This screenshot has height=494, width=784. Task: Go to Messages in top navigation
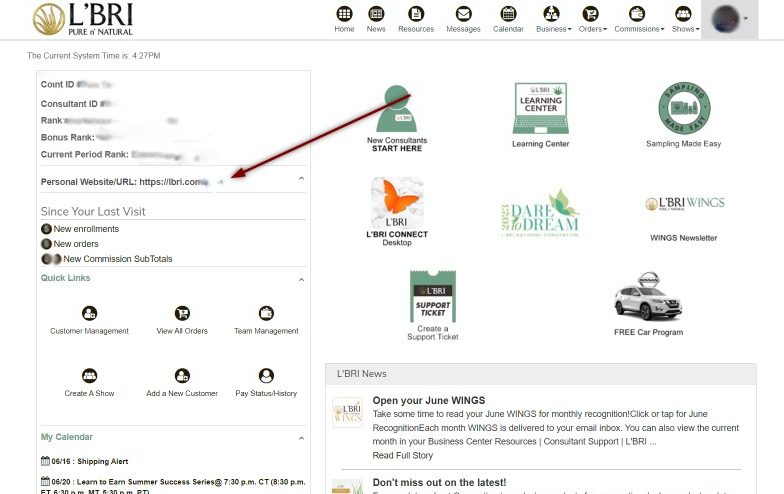[463, 19]
